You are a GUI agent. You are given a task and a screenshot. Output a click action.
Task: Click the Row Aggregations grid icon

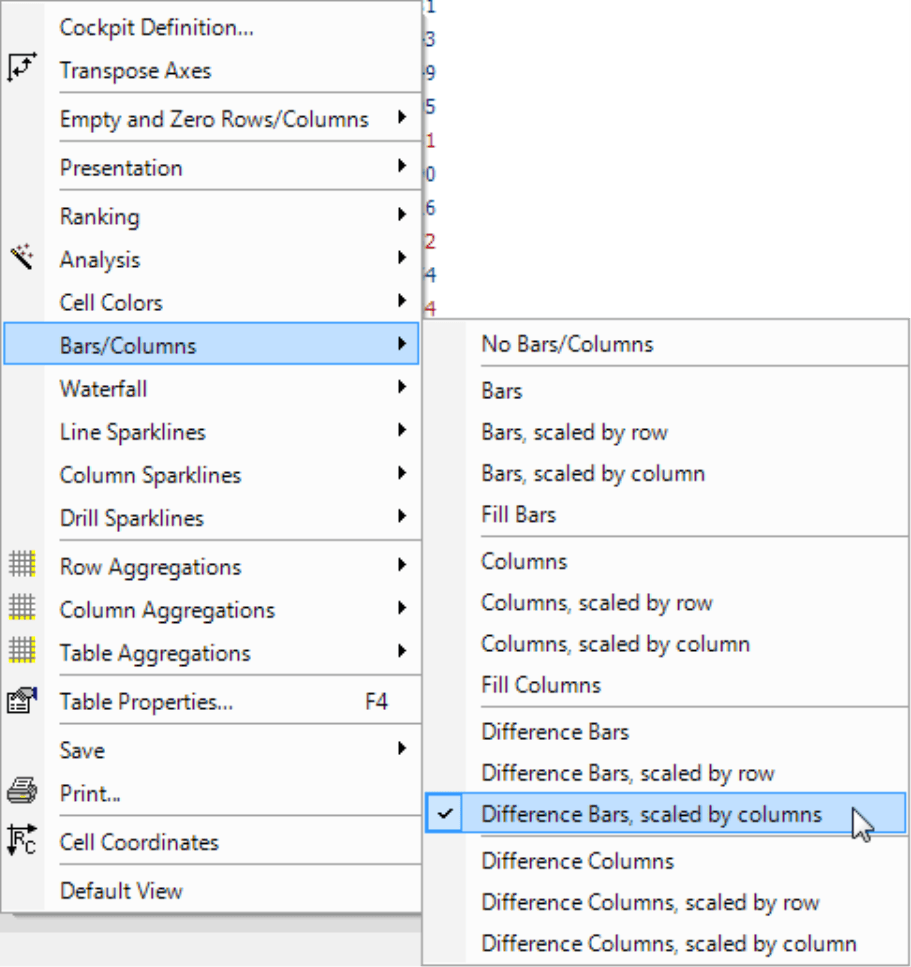tap(22, 564)
